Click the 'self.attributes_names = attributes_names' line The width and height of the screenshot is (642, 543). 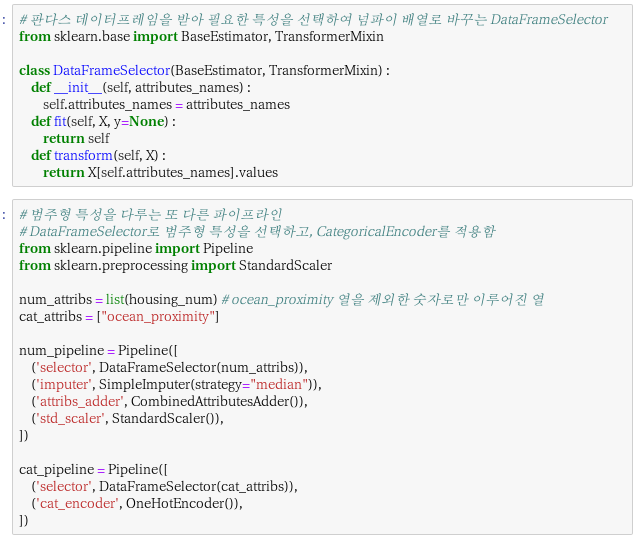[167, 104]
